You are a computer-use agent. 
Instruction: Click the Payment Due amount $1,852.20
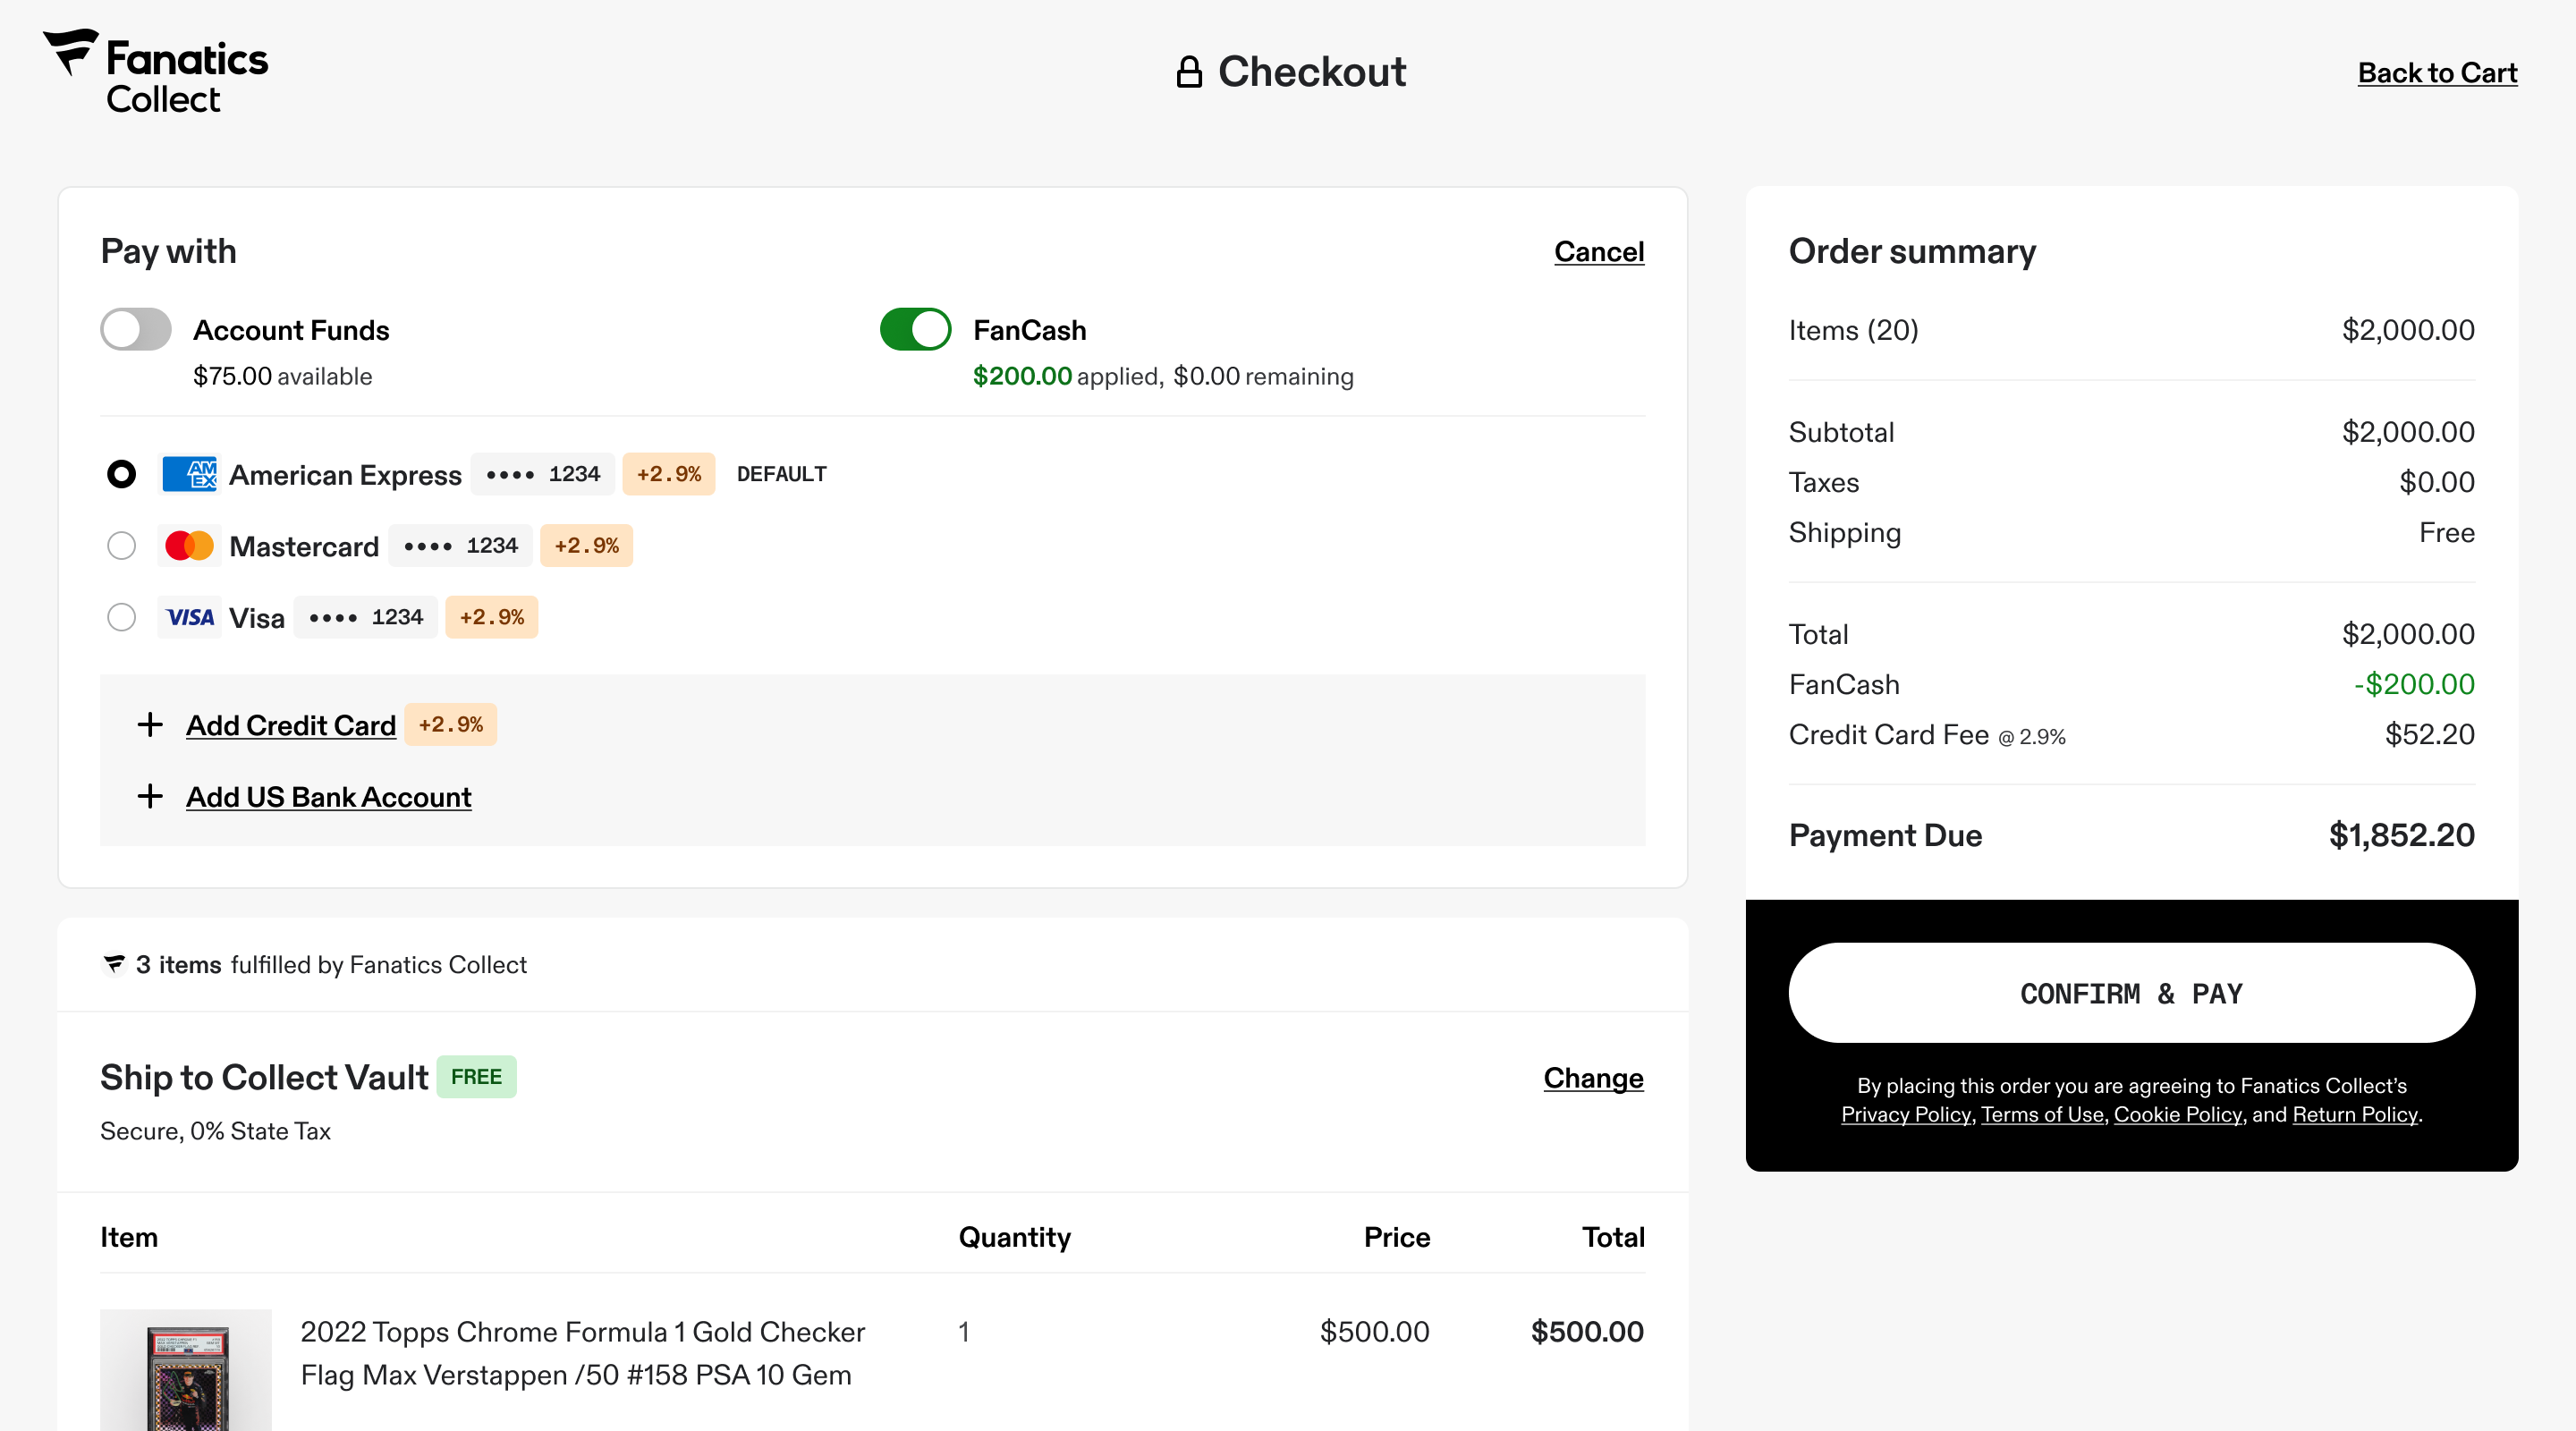click(x=2401, y=835)
